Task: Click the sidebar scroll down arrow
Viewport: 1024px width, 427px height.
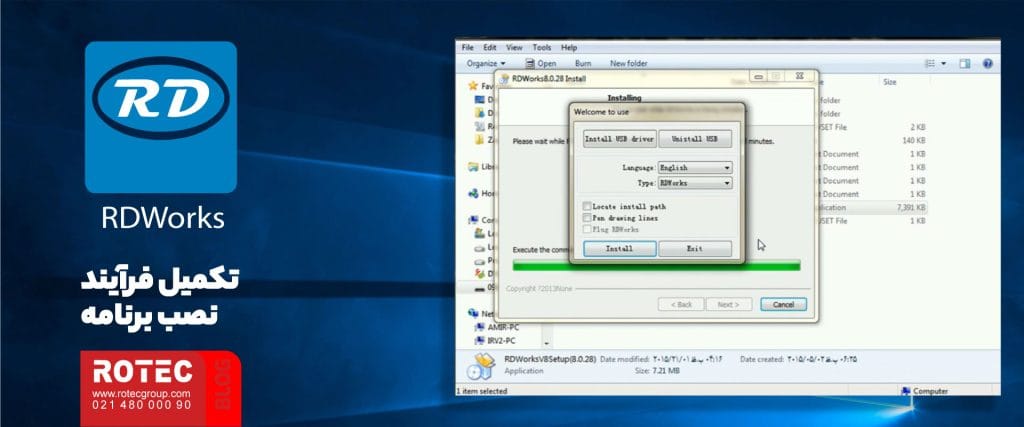Action: [x=547, y=343]
